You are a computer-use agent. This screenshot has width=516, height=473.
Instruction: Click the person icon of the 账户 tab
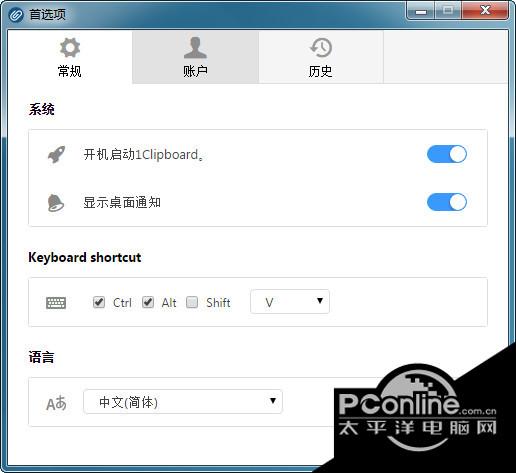195,47
